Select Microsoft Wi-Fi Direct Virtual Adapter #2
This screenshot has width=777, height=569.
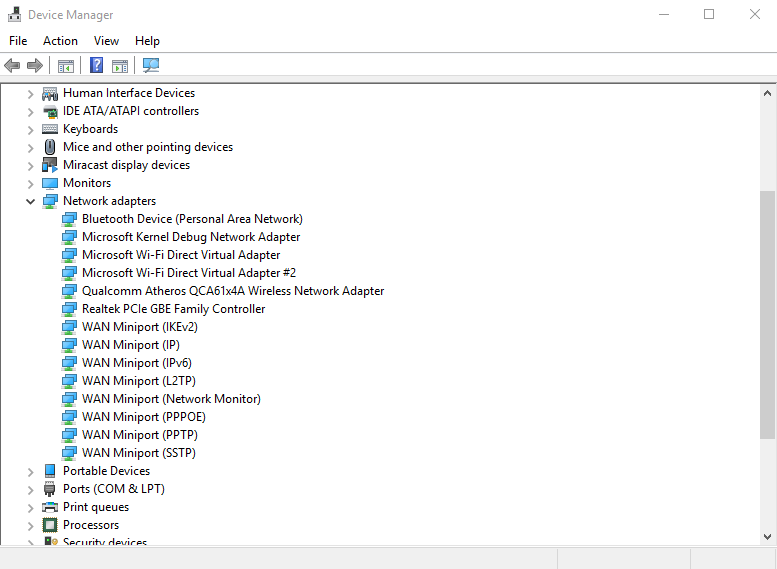point(189,273)
